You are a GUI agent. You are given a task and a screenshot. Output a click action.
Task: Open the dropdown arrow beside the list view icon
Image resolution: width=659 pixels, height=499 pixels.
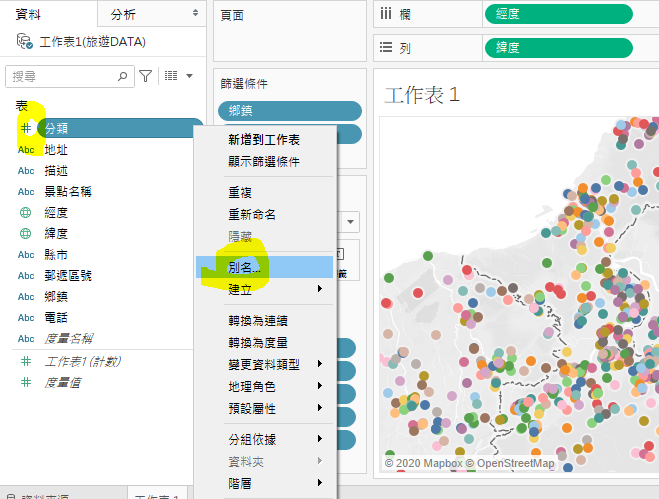[x=190, y=76]
